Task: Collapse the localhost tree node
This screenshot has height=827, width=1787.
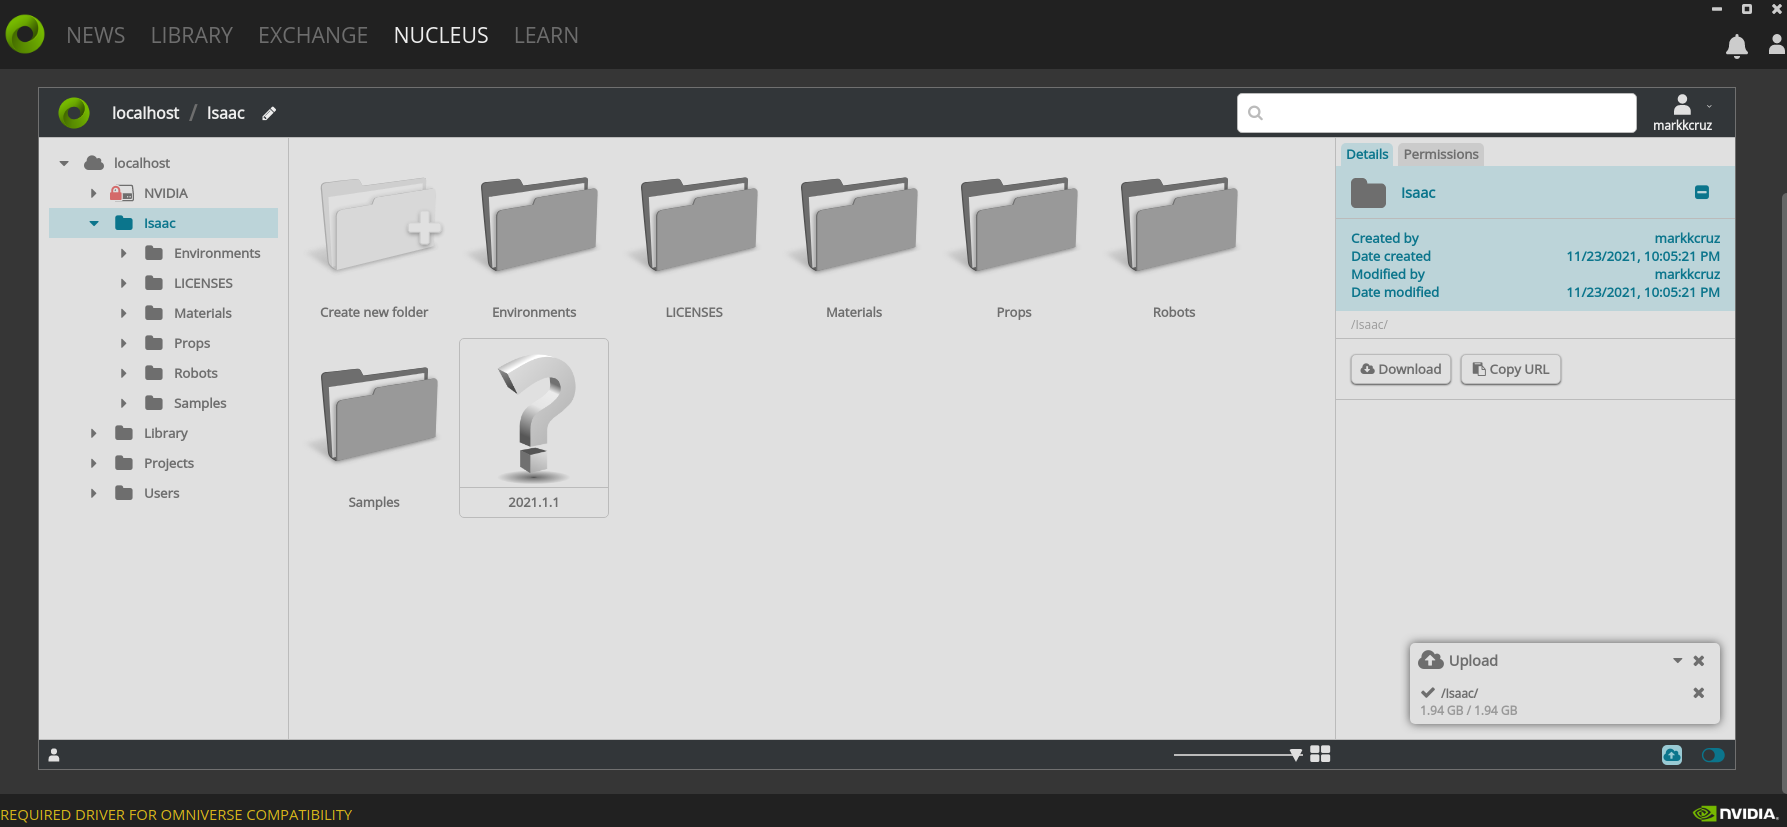Action: pos(64,163)
